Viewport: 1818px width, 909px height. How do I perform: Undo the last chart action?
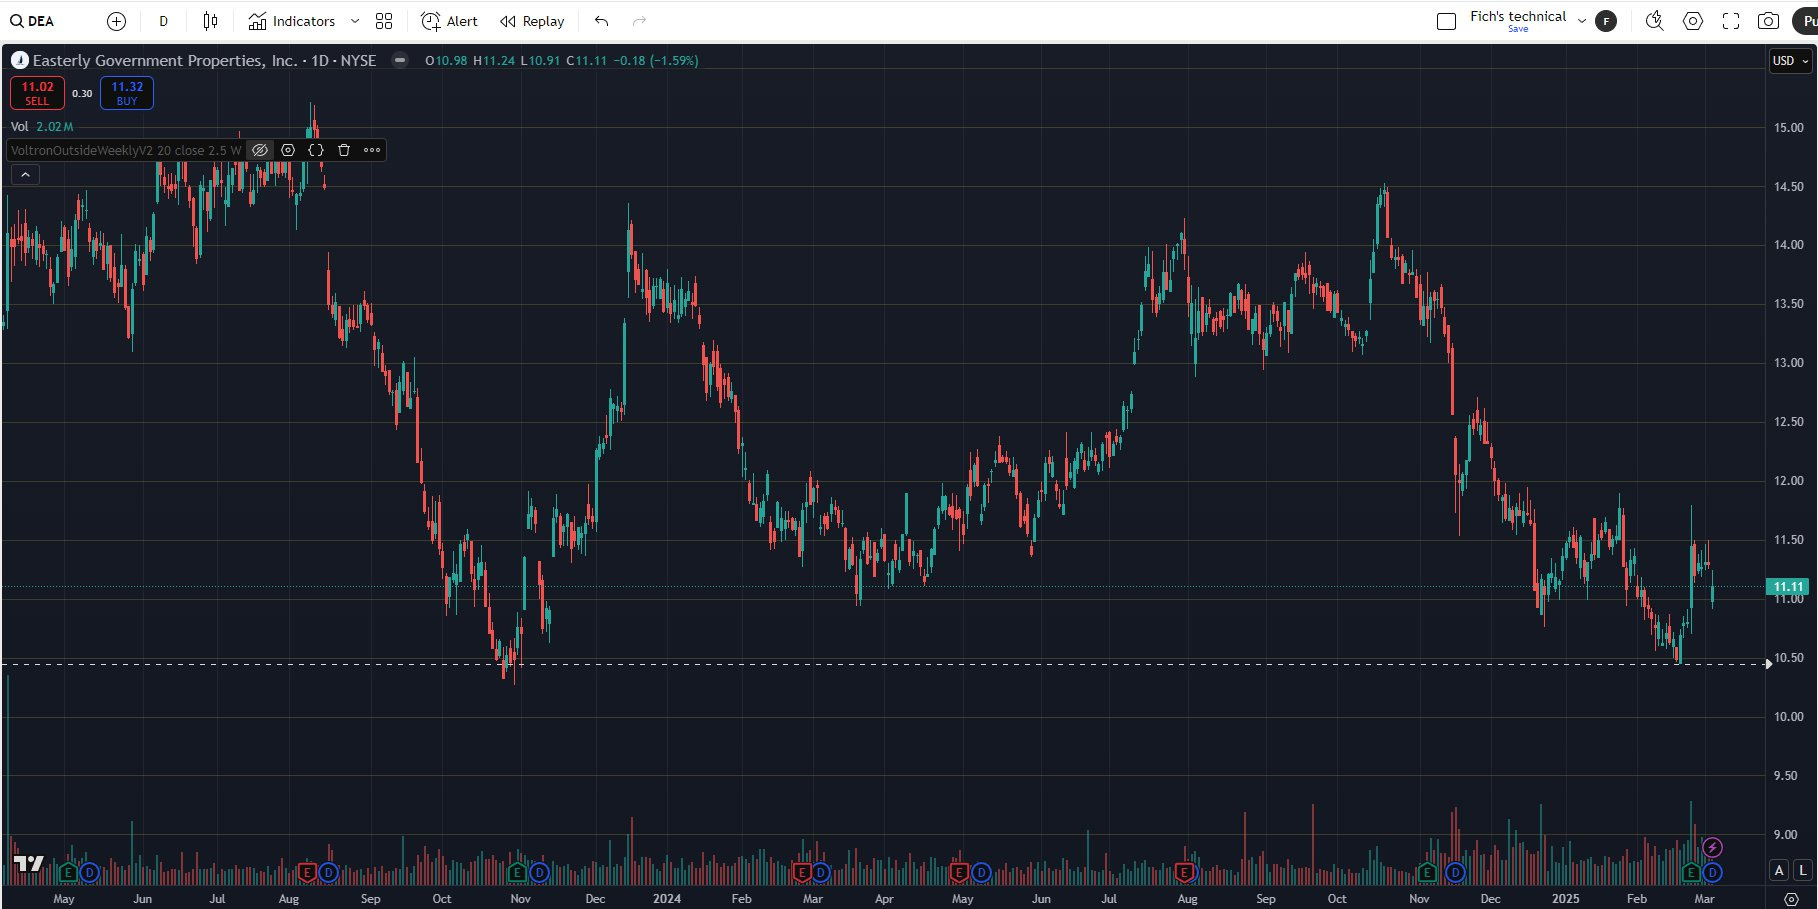tap(601, 21)
